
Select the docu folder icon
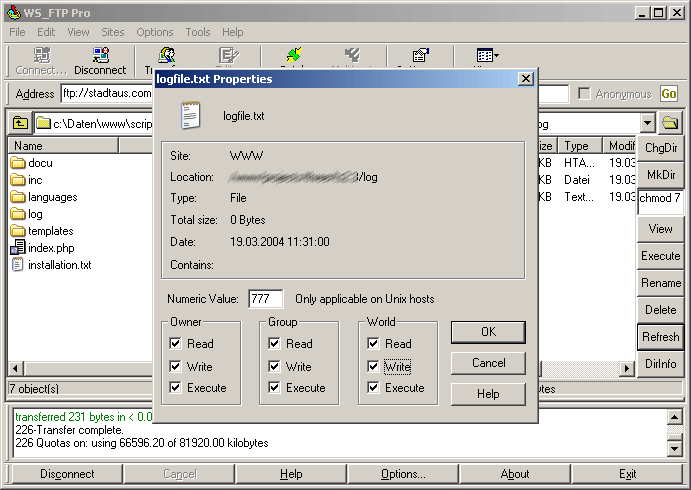coord(18,163)
